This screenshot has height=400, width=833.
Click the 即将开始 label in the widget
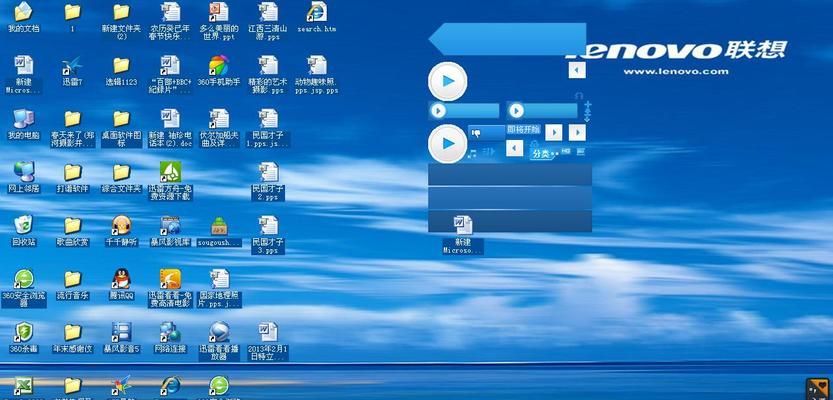522,130
